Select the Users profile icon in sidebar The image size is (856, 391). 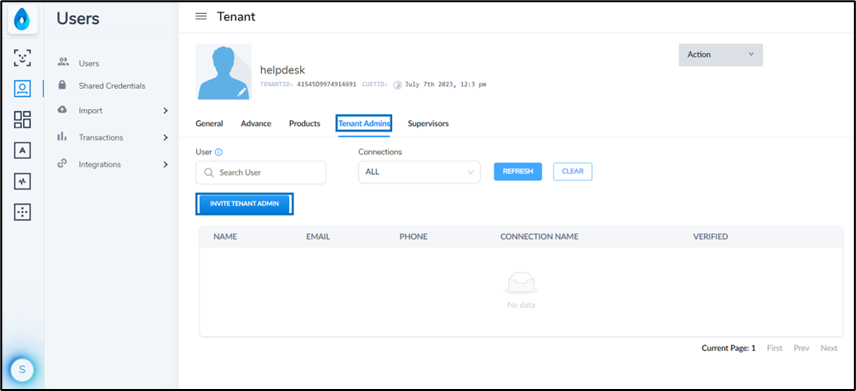[22, 88]
